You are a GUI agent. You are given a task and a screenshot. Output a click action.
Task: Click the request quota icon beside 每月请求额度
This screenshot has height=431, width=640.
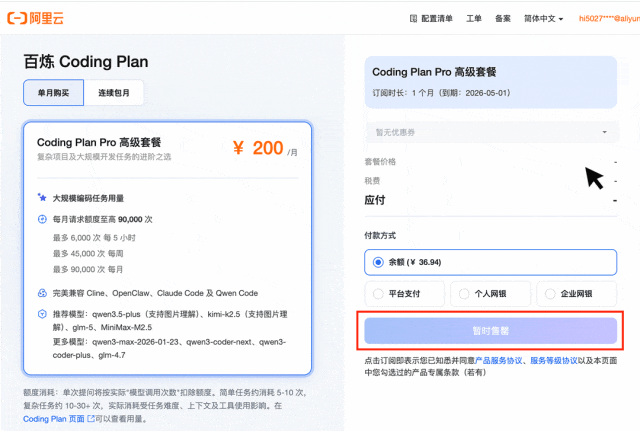(42, 219)
